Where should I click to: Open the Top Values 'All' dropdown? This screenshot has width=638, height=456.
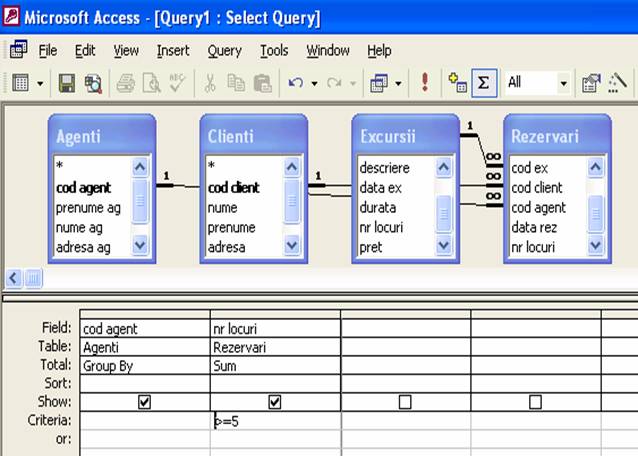(x=563, y=83)
